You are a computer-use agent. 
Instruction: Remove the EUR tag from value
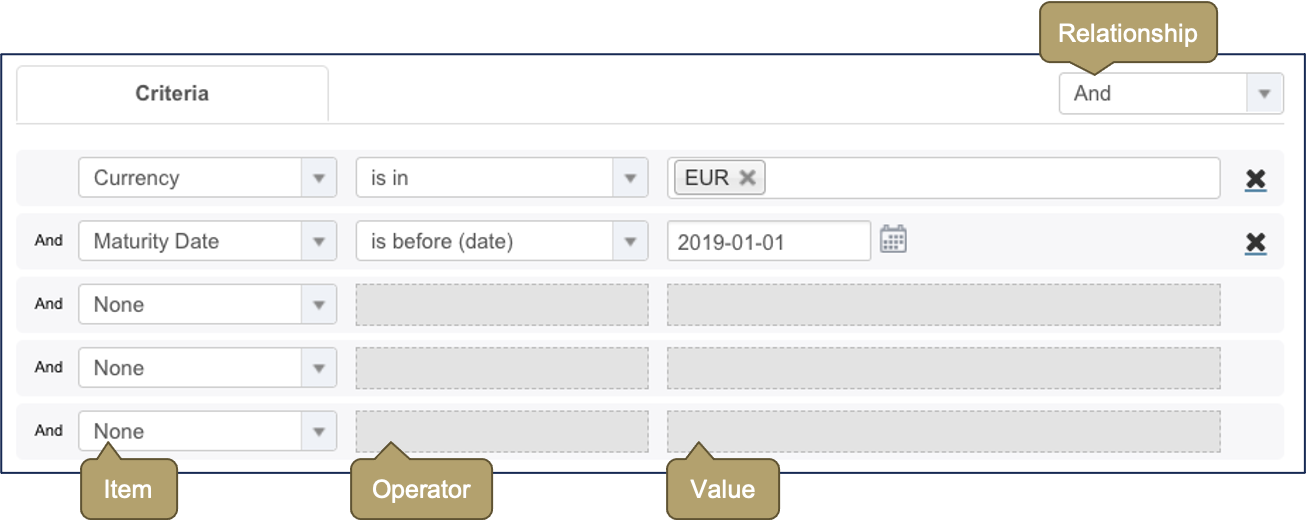[x=747, y=178]
